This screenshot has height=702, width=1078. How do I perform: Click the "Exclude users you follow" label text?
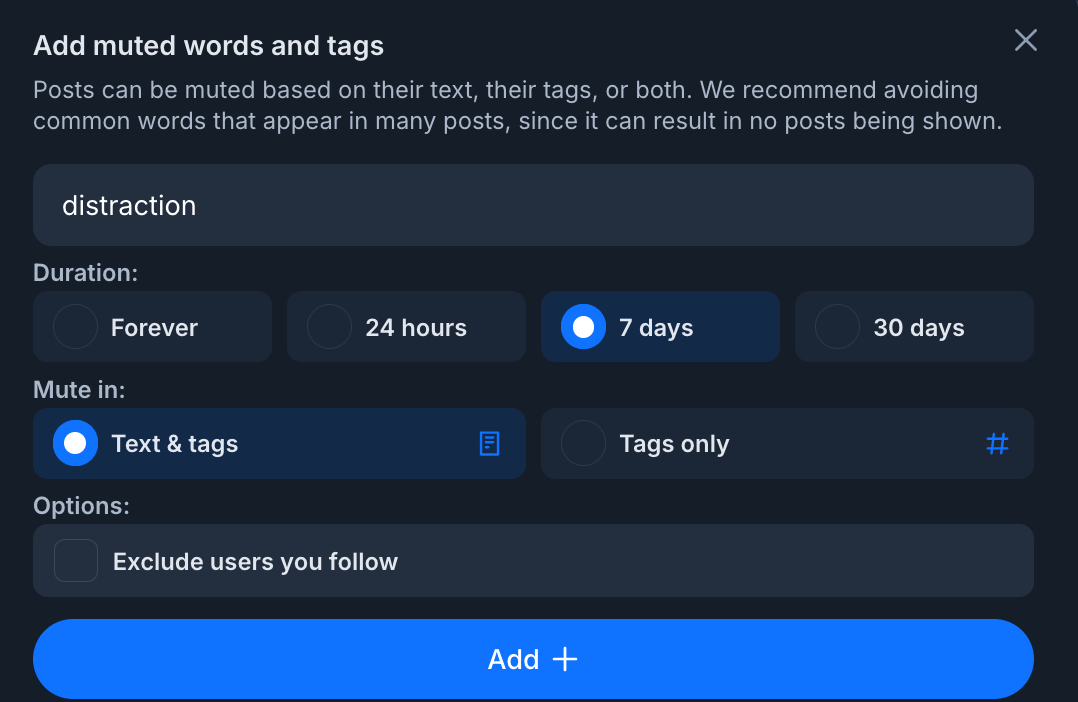tap(255, 562)
